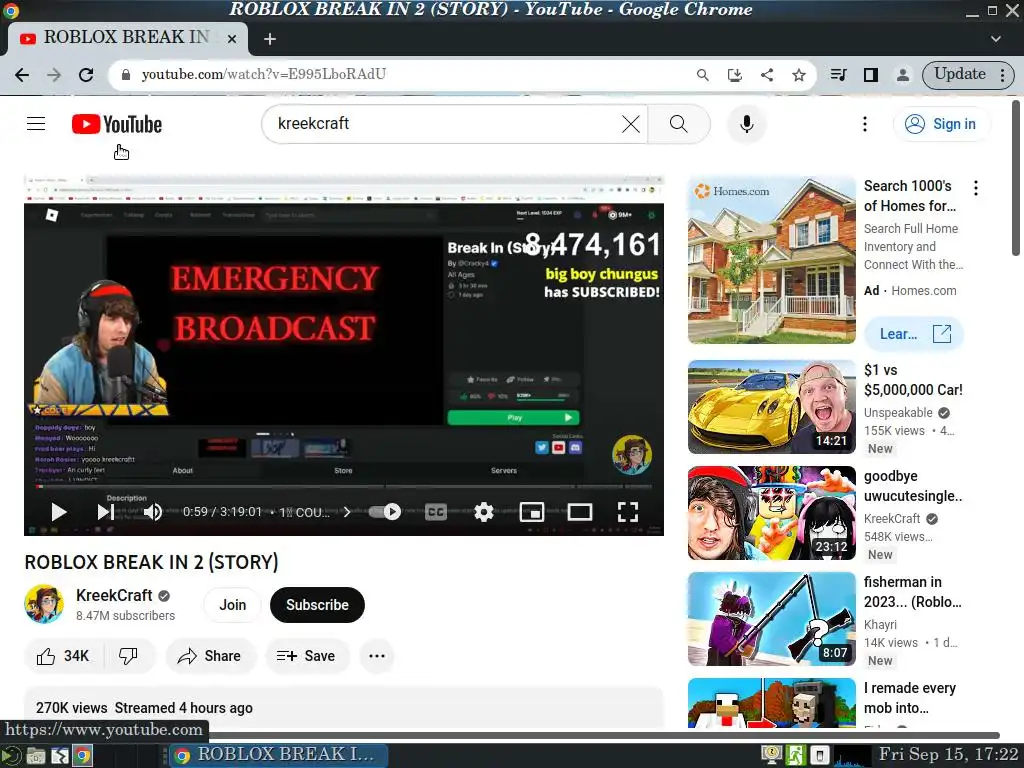Screen dimensions: 1024x768
Task: Click the Chrome Update button
Action: click(967, 74)
